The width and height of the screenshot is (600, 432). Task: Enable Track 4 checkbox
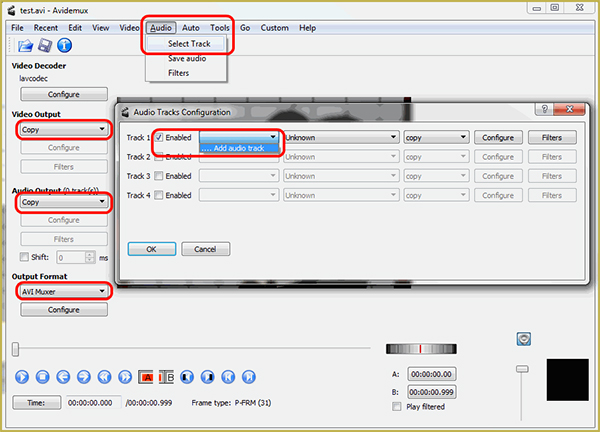click(x=159, y=195)
